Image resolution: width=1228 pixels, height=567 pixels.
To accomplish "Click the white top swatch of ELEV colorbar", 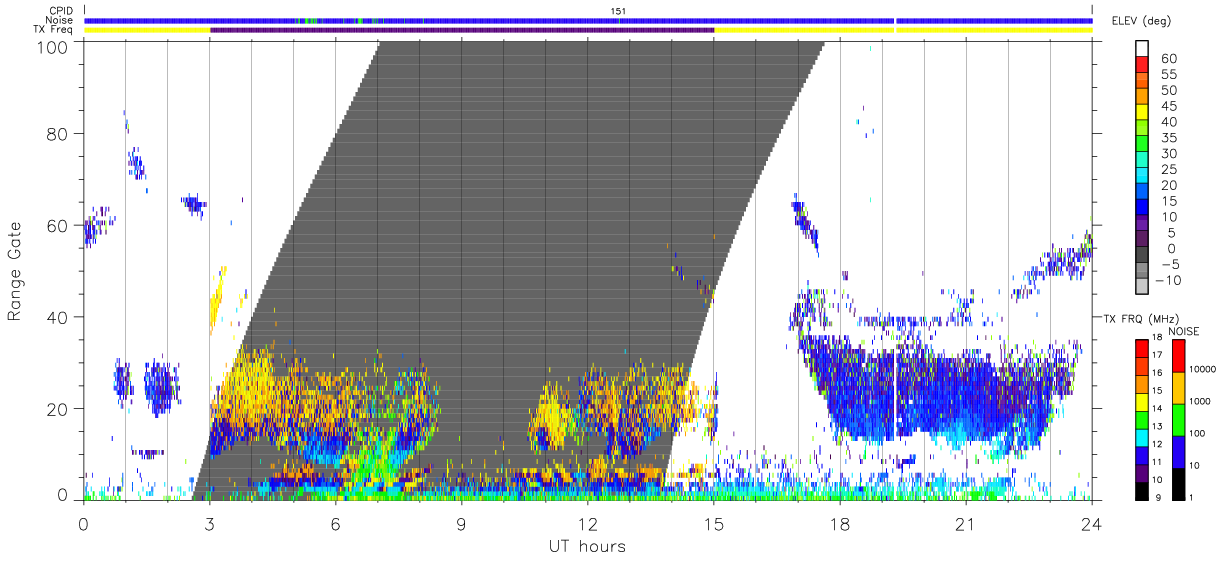I will (1142, 48).
